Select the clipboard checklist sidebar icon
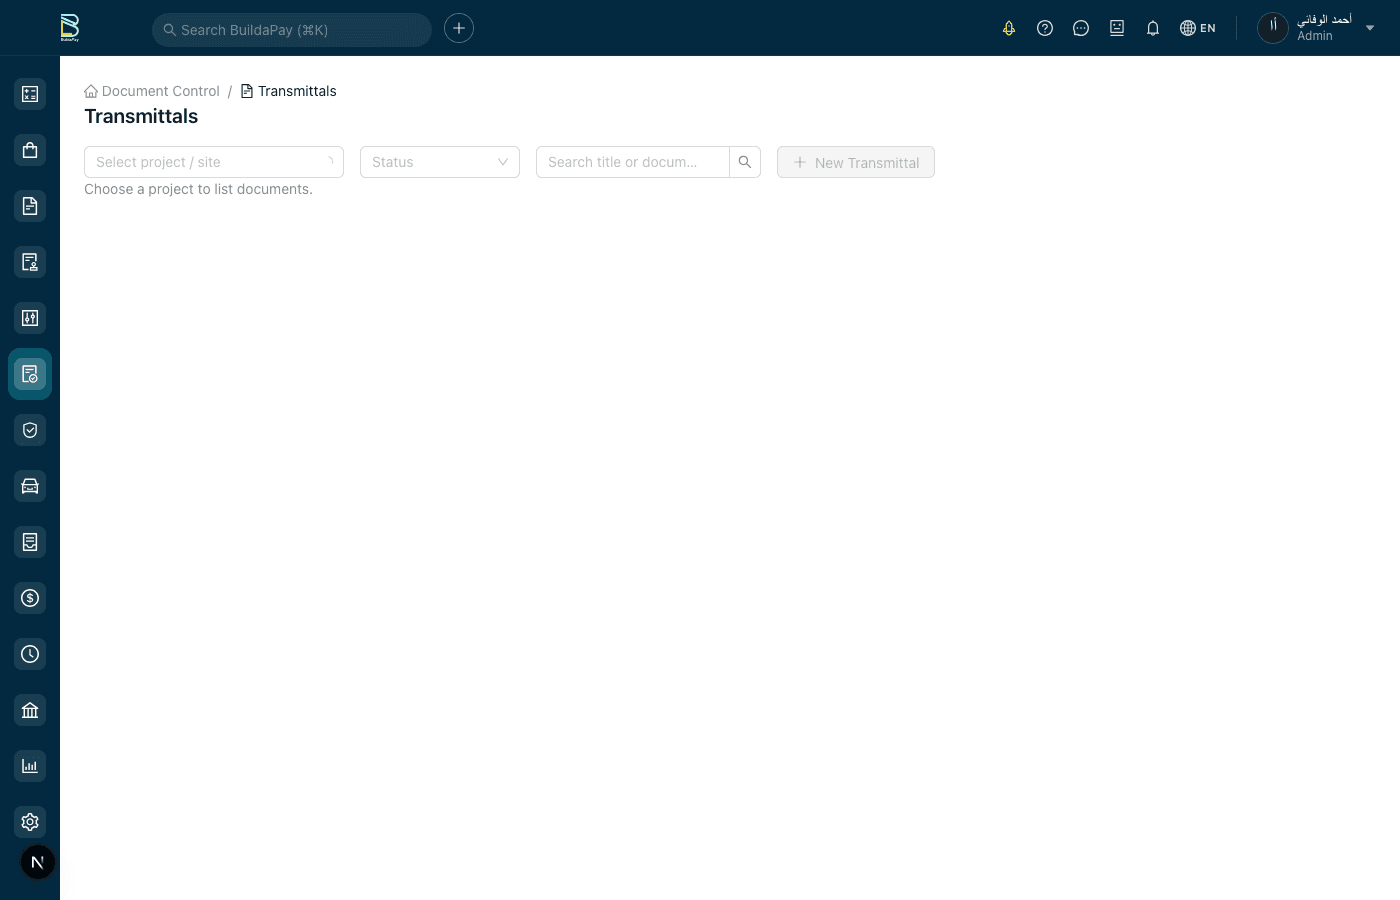Image resolution: width=1400 pixels, height=900 pixels. tap(30, 541)
